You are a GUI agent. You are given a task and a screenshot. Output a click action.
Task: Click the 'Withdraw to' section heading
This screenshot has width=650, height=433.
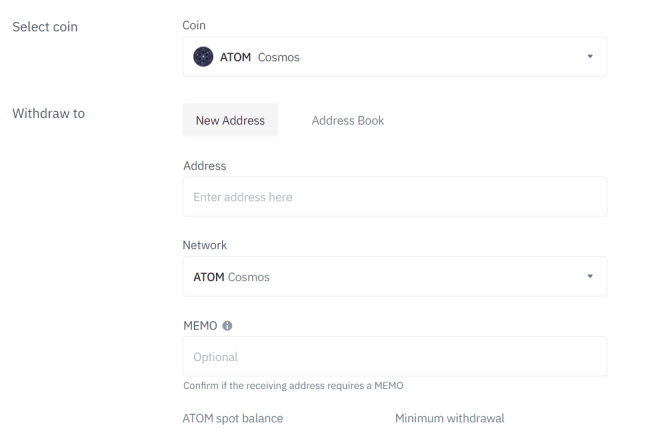click(x=48, y=113)
